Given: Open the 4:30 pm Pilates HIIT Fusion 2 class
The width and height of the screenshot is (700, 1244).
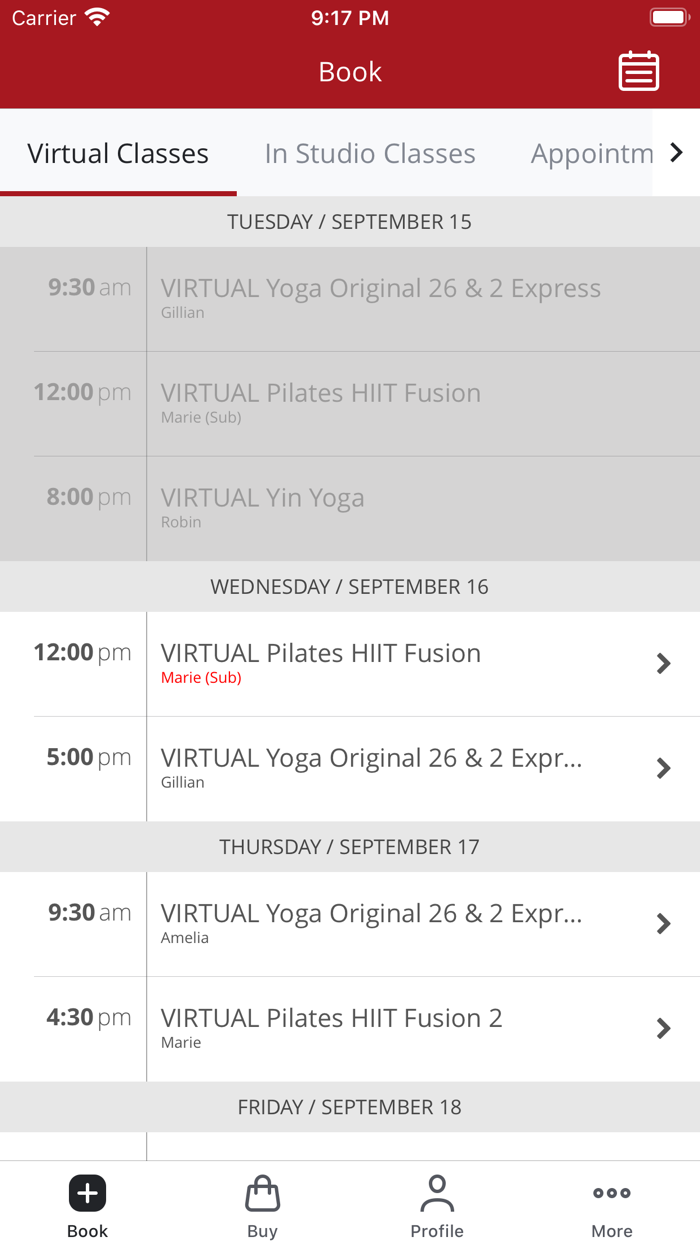Looking at the screenshot, I should pyautogui.click(x=663, y=1028).
